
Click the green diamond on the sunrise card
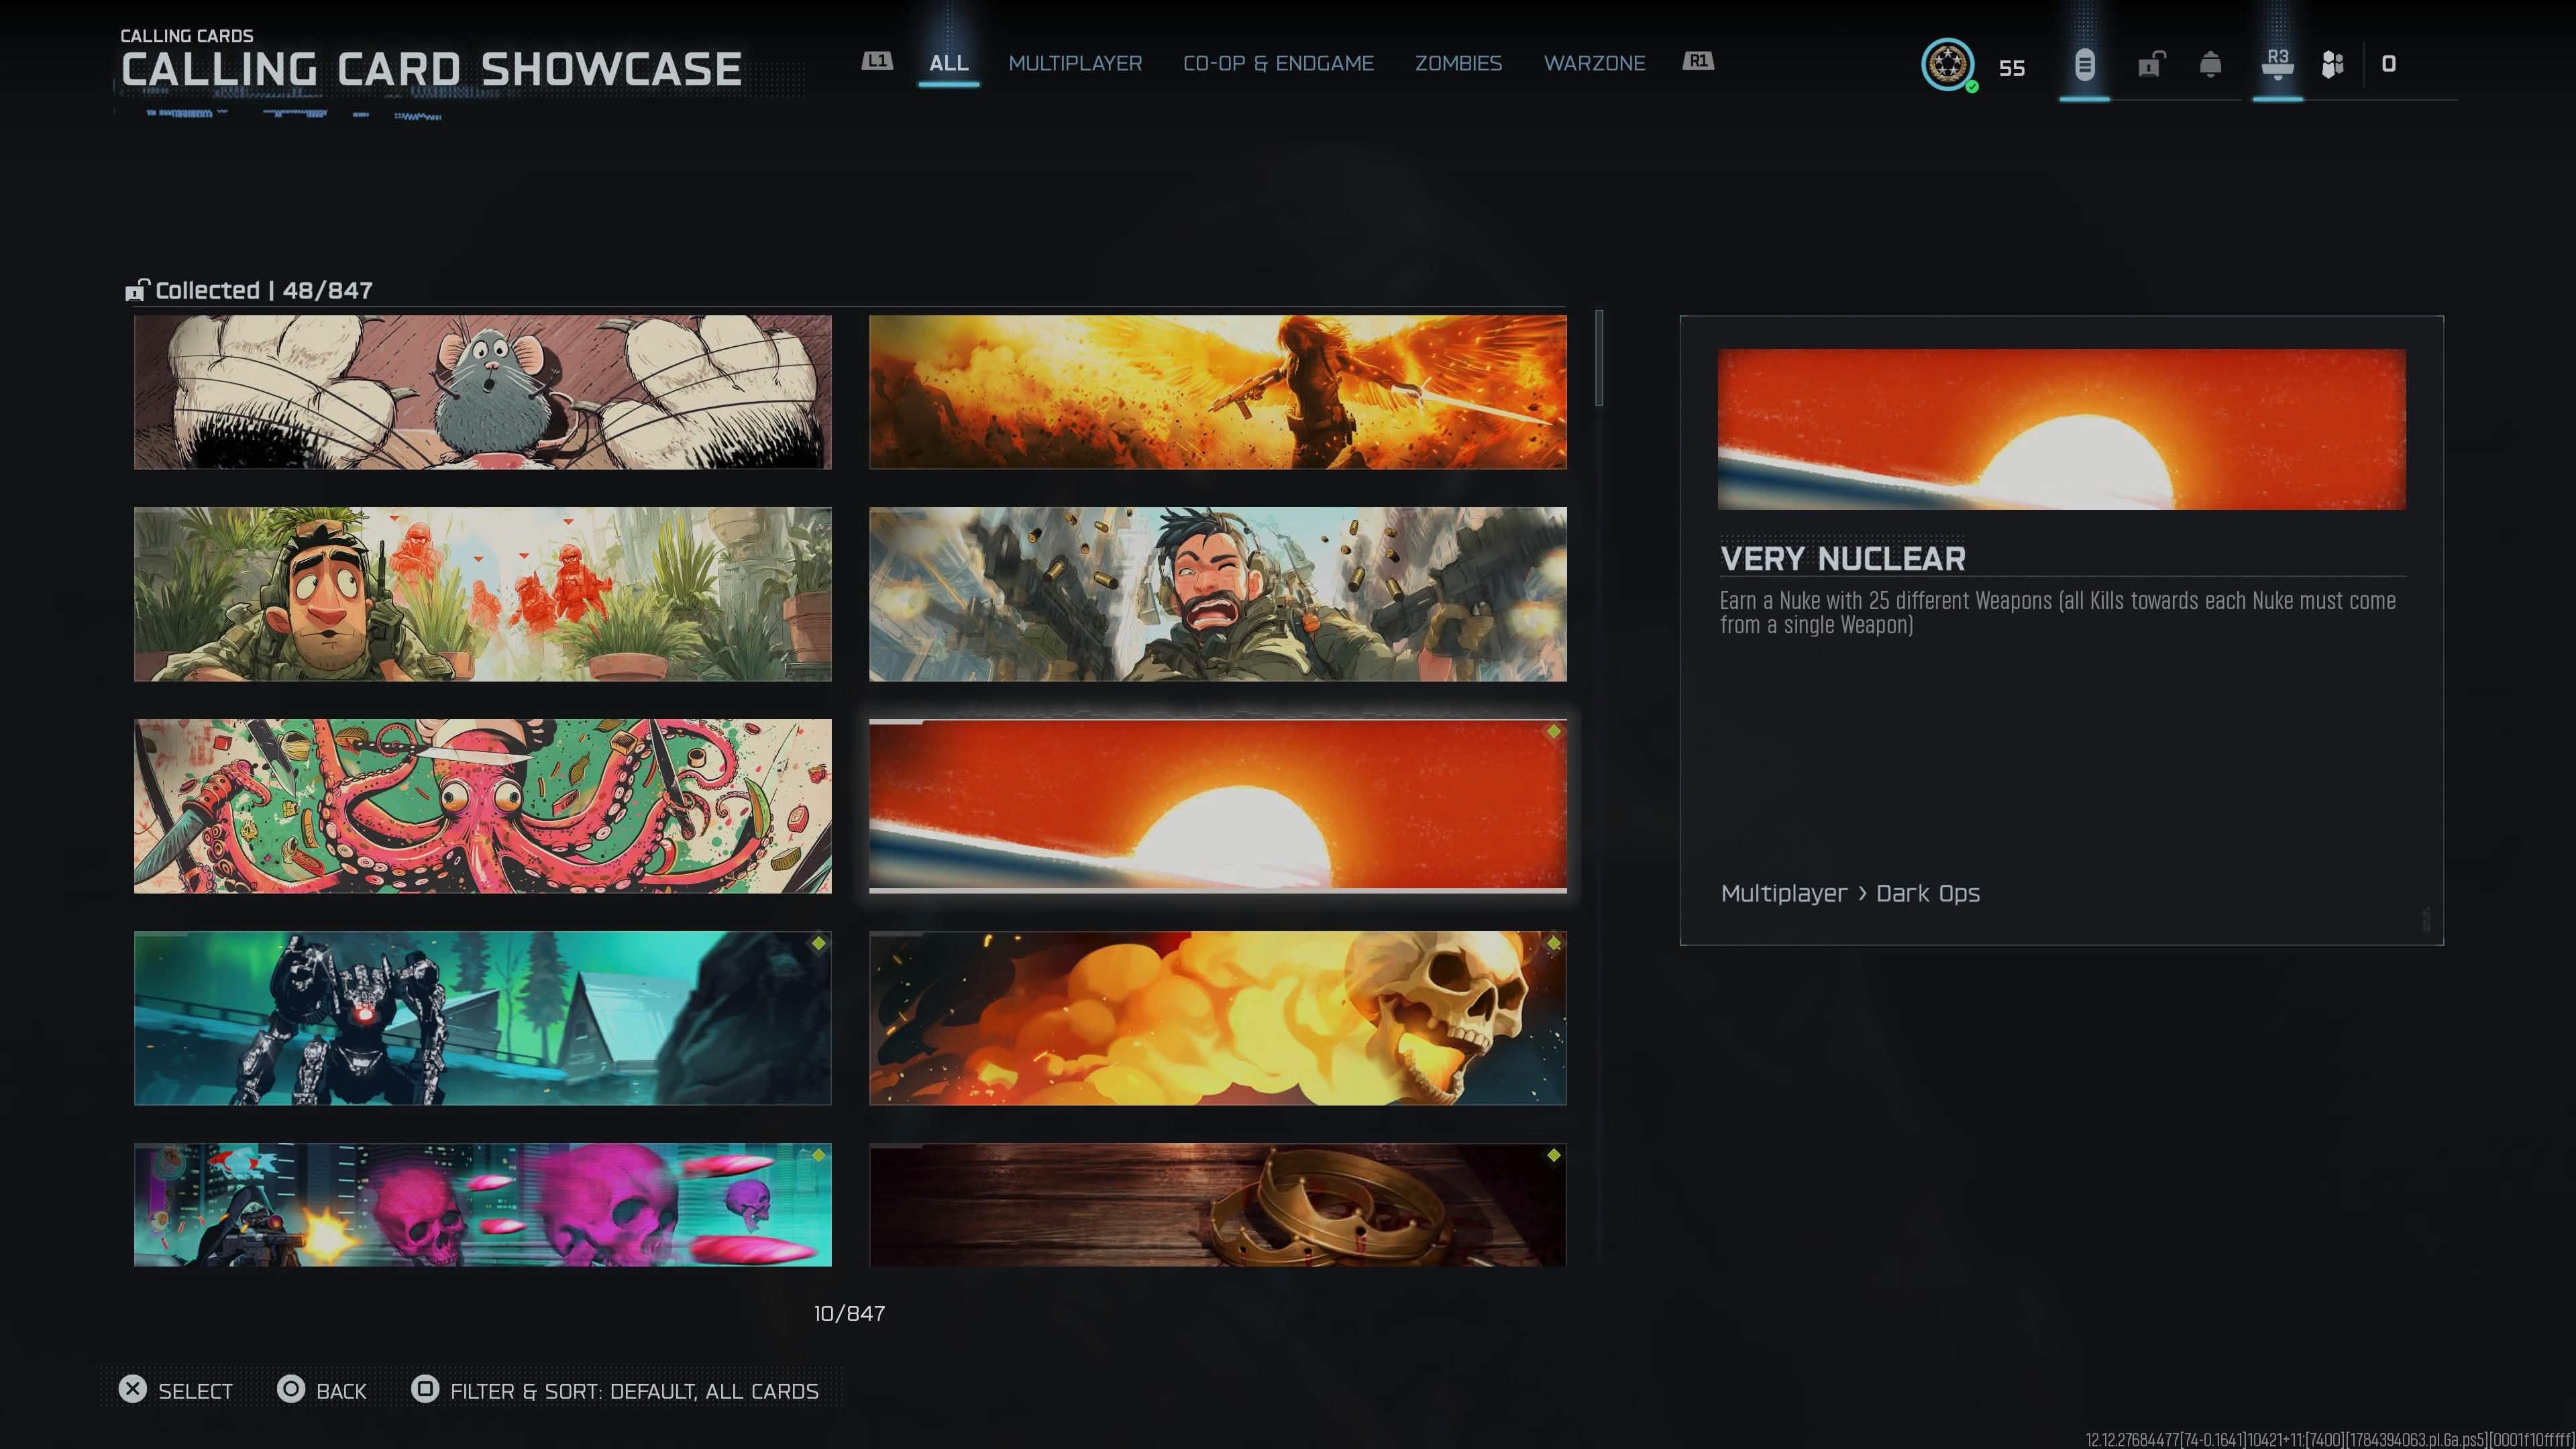point(1553,731)
